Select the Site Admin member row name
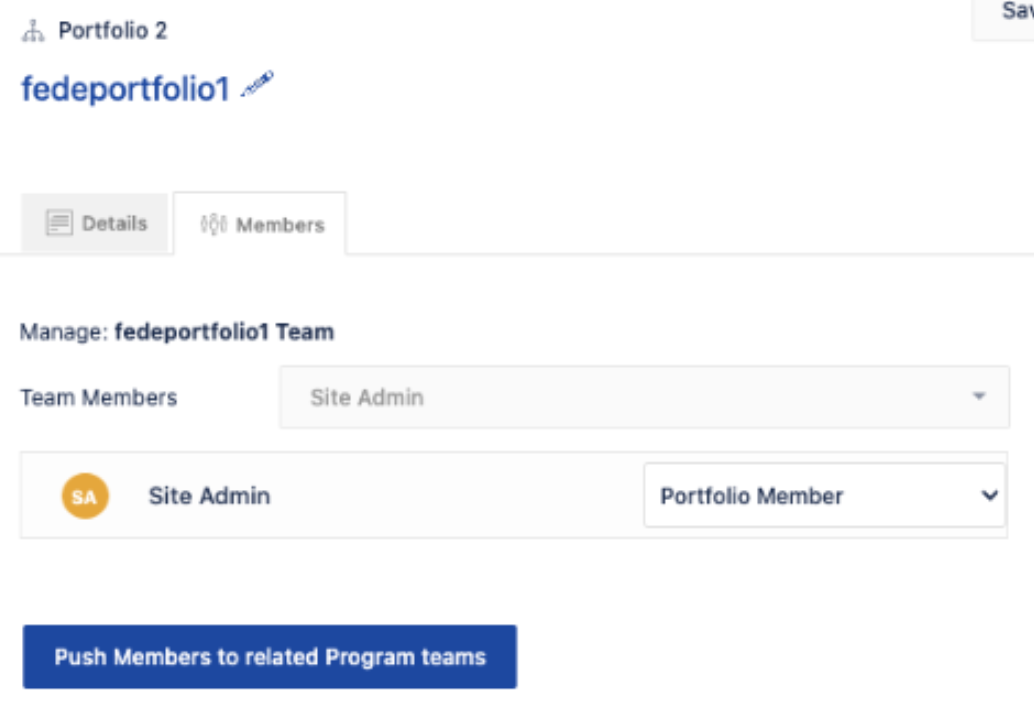This screenshot has width=1034, height=722. coord(209,495)
